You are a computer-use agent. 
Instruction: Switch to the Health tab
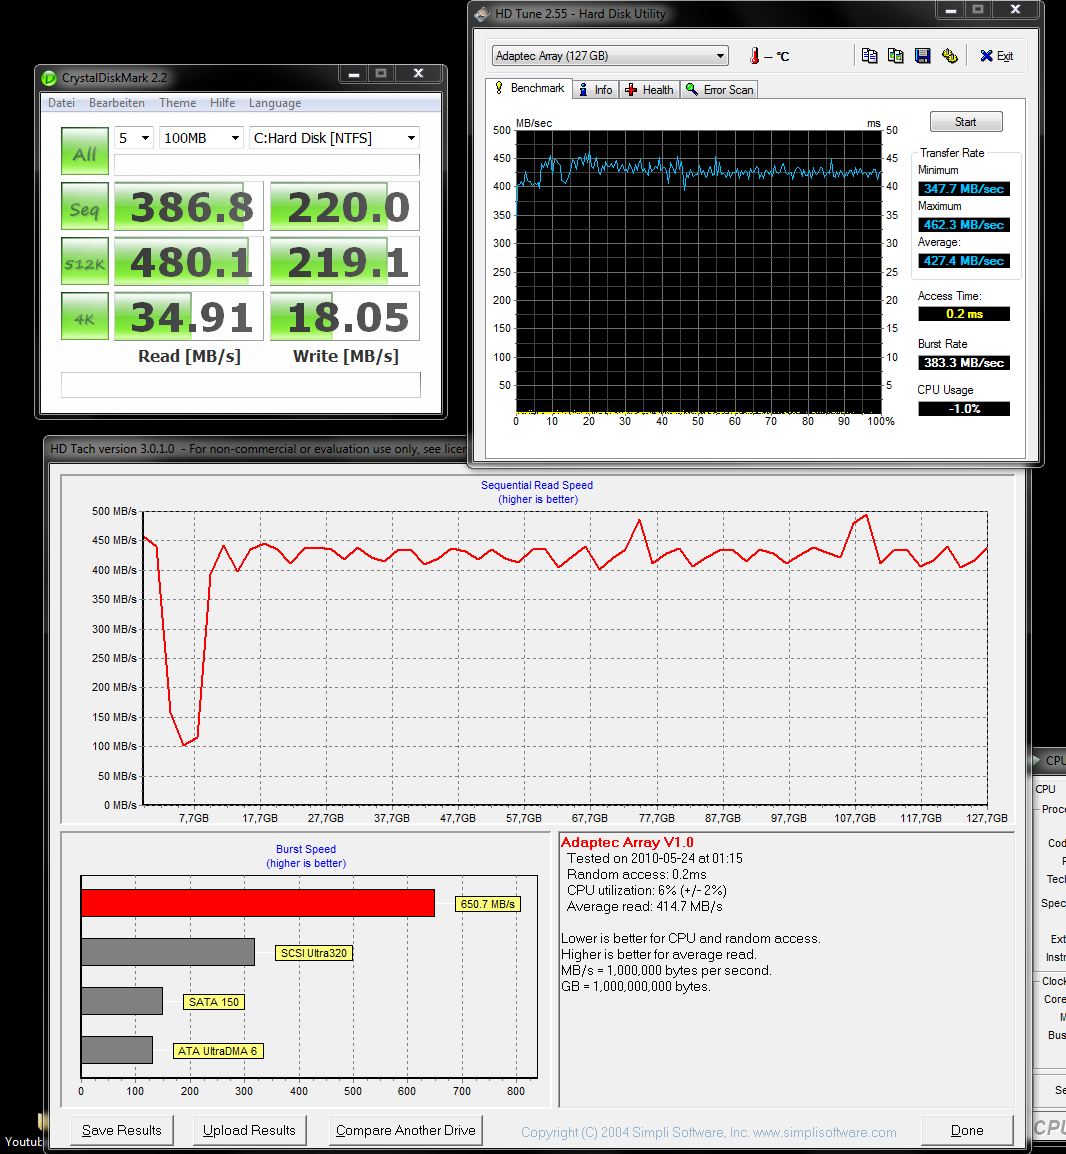pyautogui.click(x=649, y=89)
